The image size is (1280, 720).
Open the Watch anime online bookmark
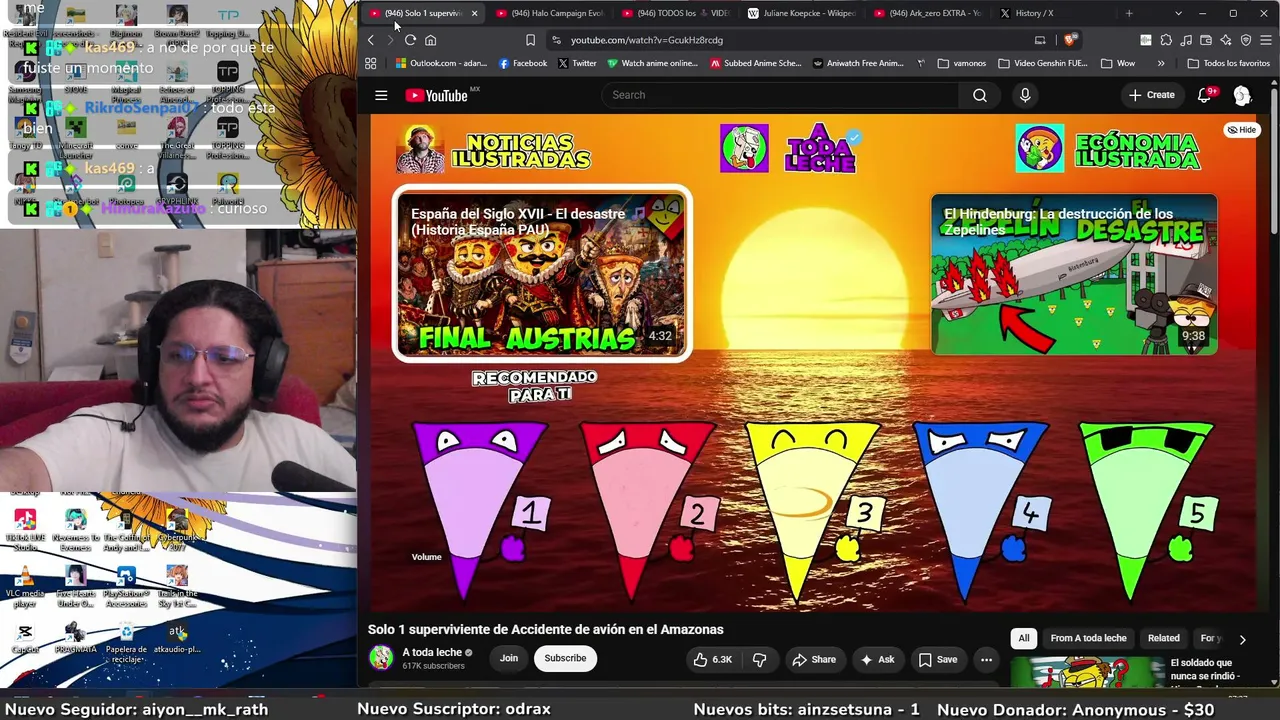tap(651, 63)
